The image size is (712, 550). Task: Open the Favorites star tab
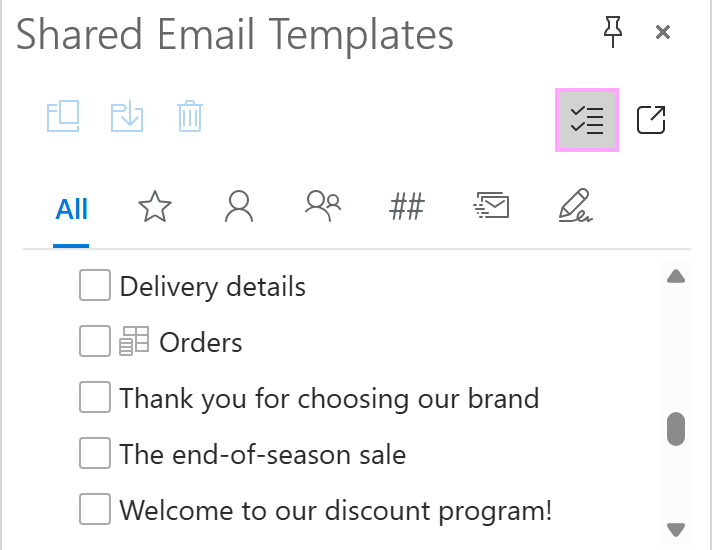[x=155, y=208]
